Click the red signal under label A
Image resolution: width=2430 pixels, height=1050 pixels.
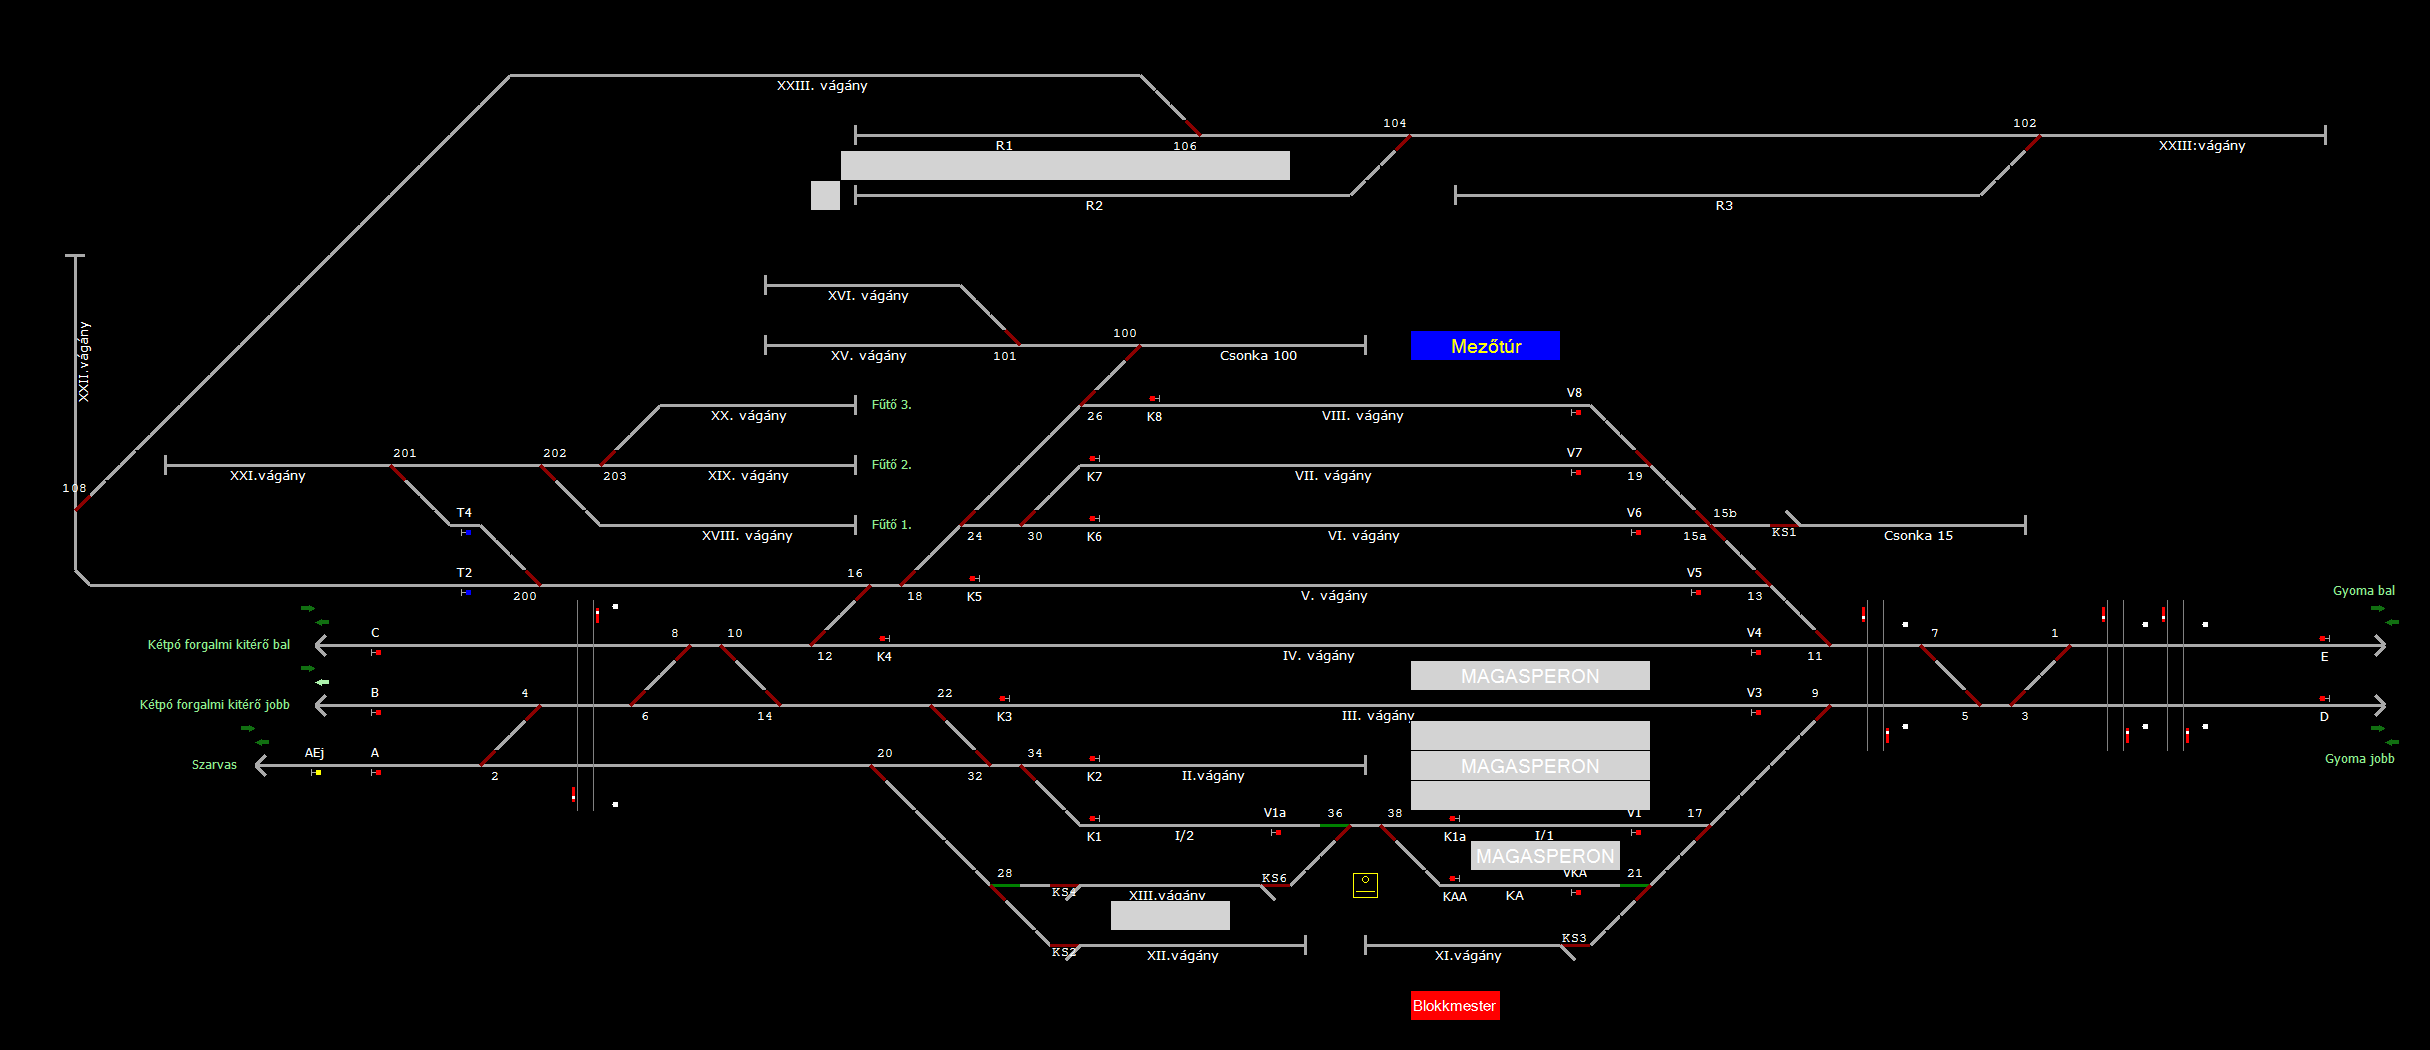(x=377, y=772)
